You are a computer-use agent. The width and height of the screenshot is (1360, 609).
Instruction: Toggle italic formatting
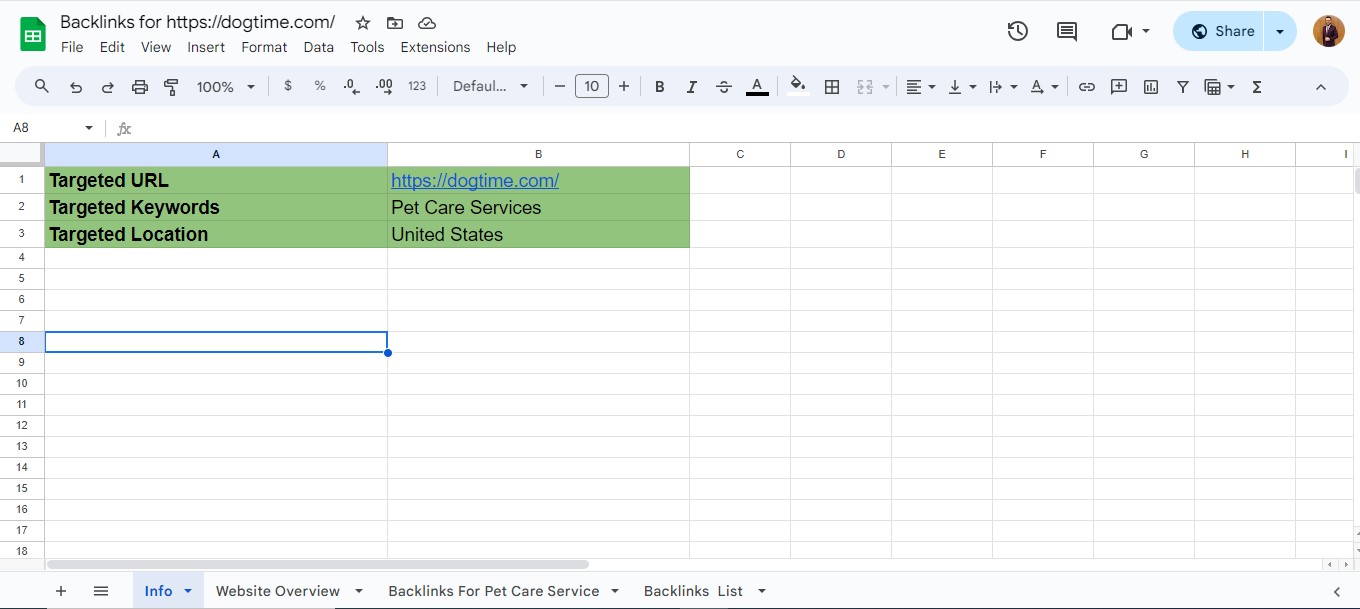coord(692,87)
